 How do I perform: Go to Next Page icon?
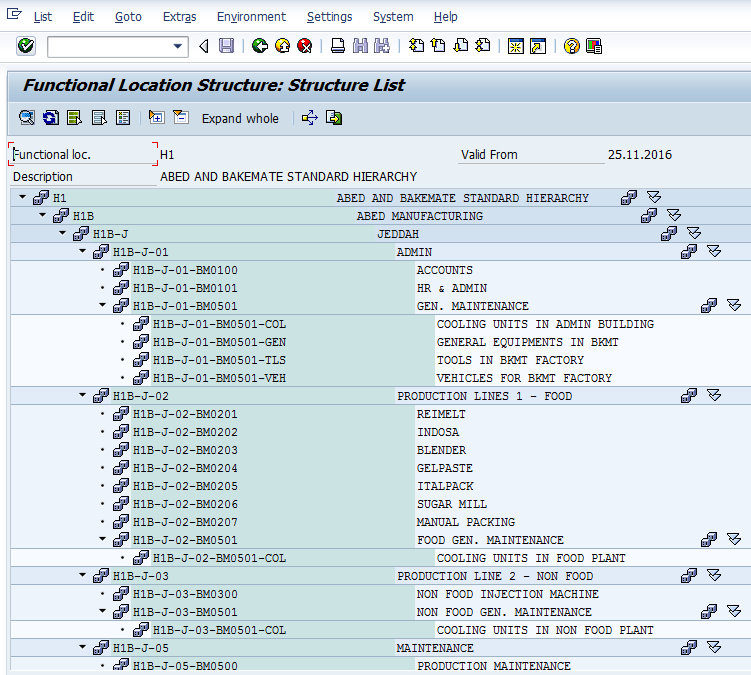461,46
